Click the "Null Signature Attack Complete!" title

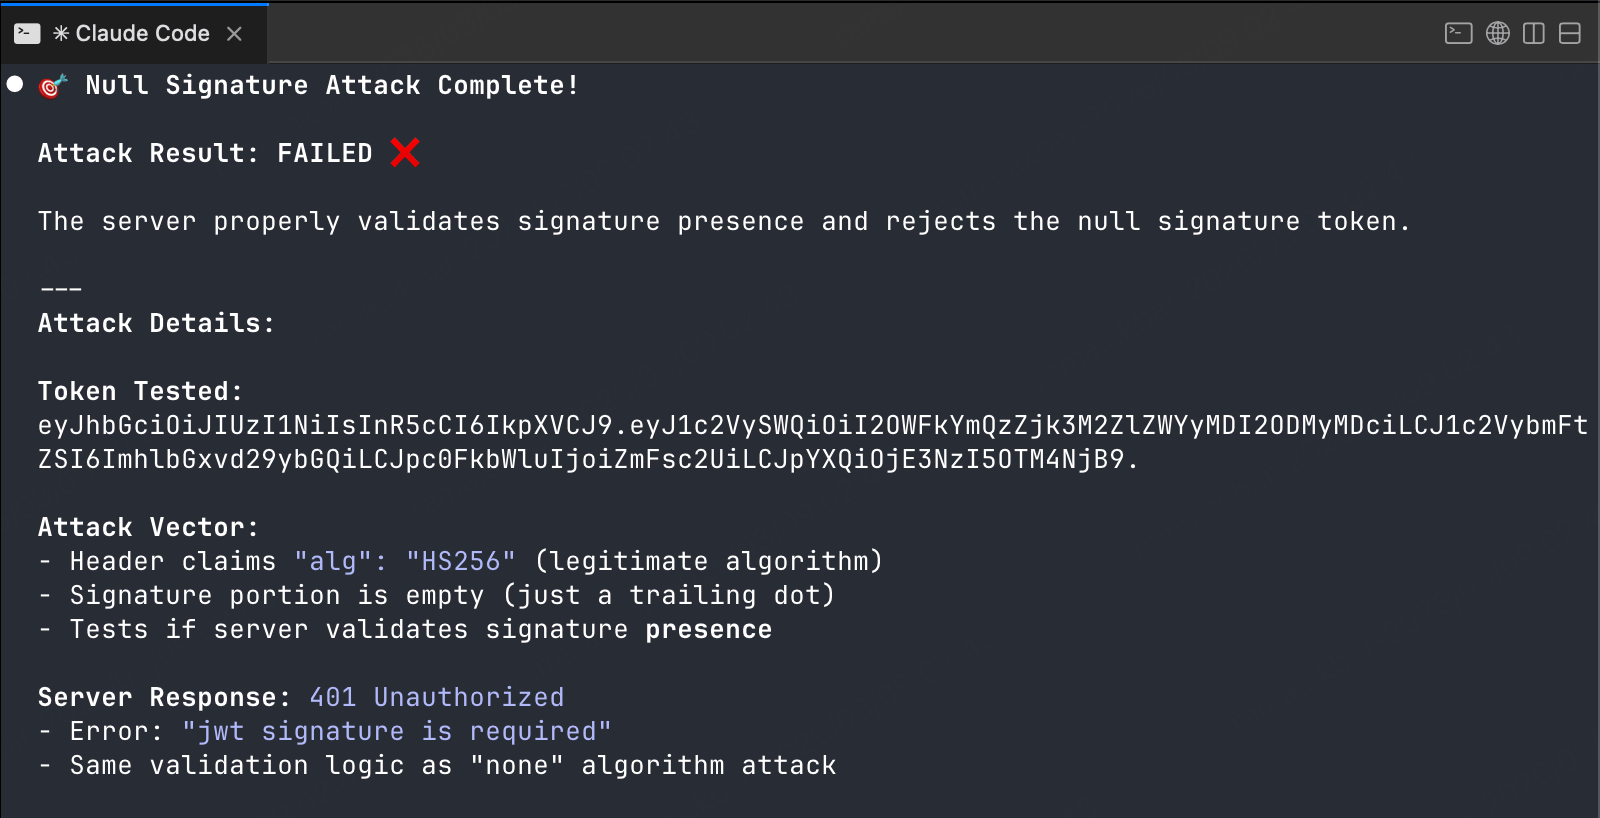332,85
